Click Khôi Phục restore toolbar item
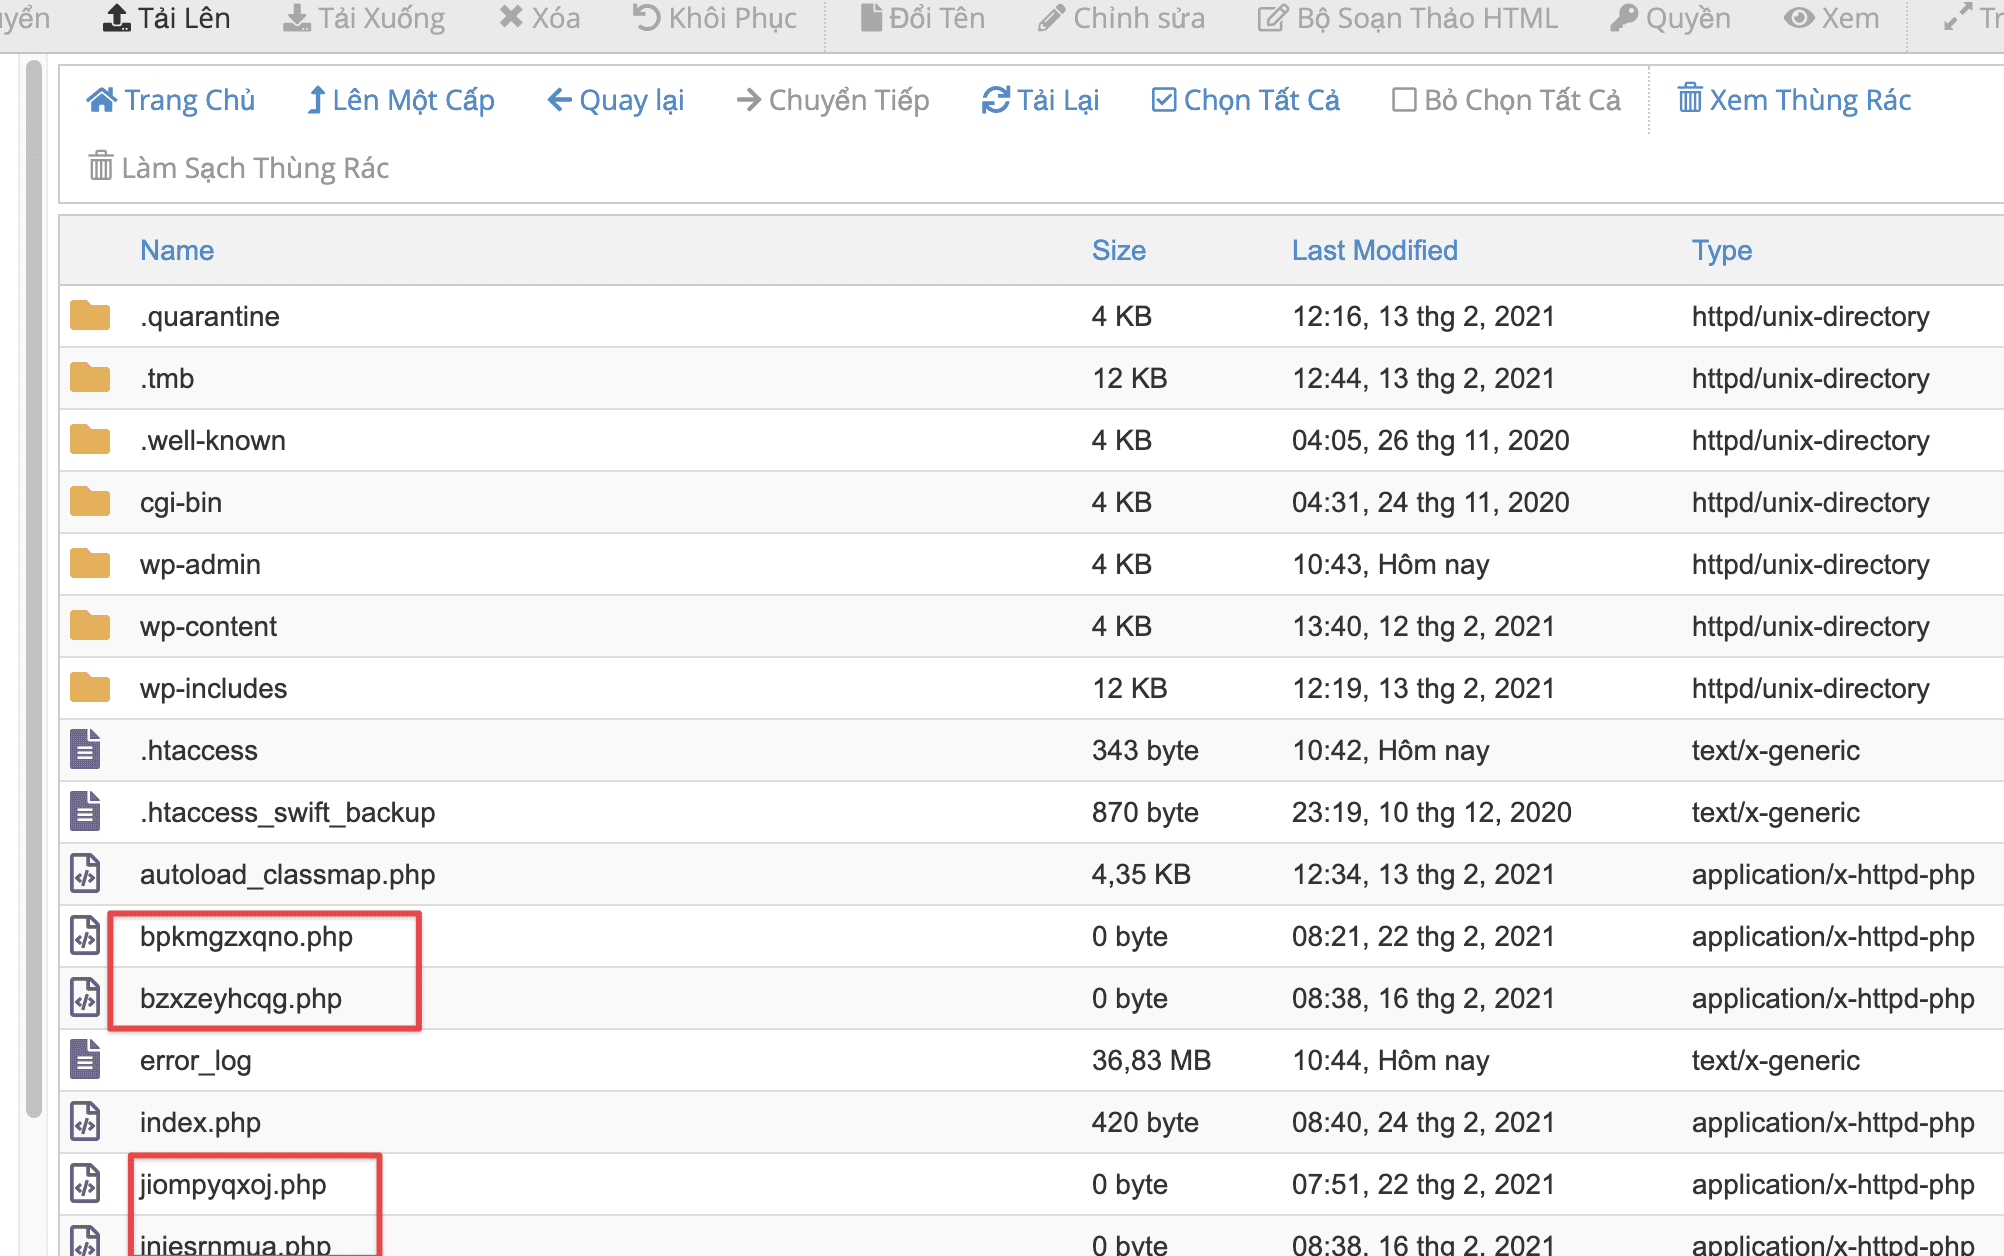 (x=714, y=18)
